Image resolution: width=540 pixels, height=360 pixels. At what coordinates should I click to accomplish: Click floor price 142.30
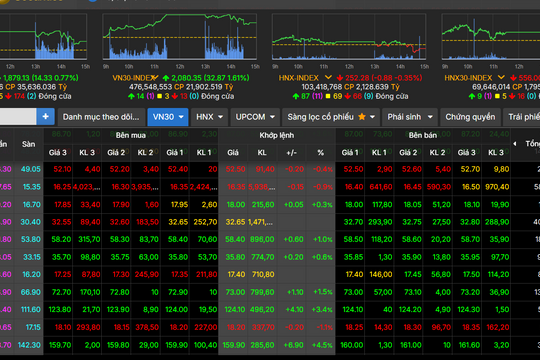pyautogui.click(x=29, y=344)
